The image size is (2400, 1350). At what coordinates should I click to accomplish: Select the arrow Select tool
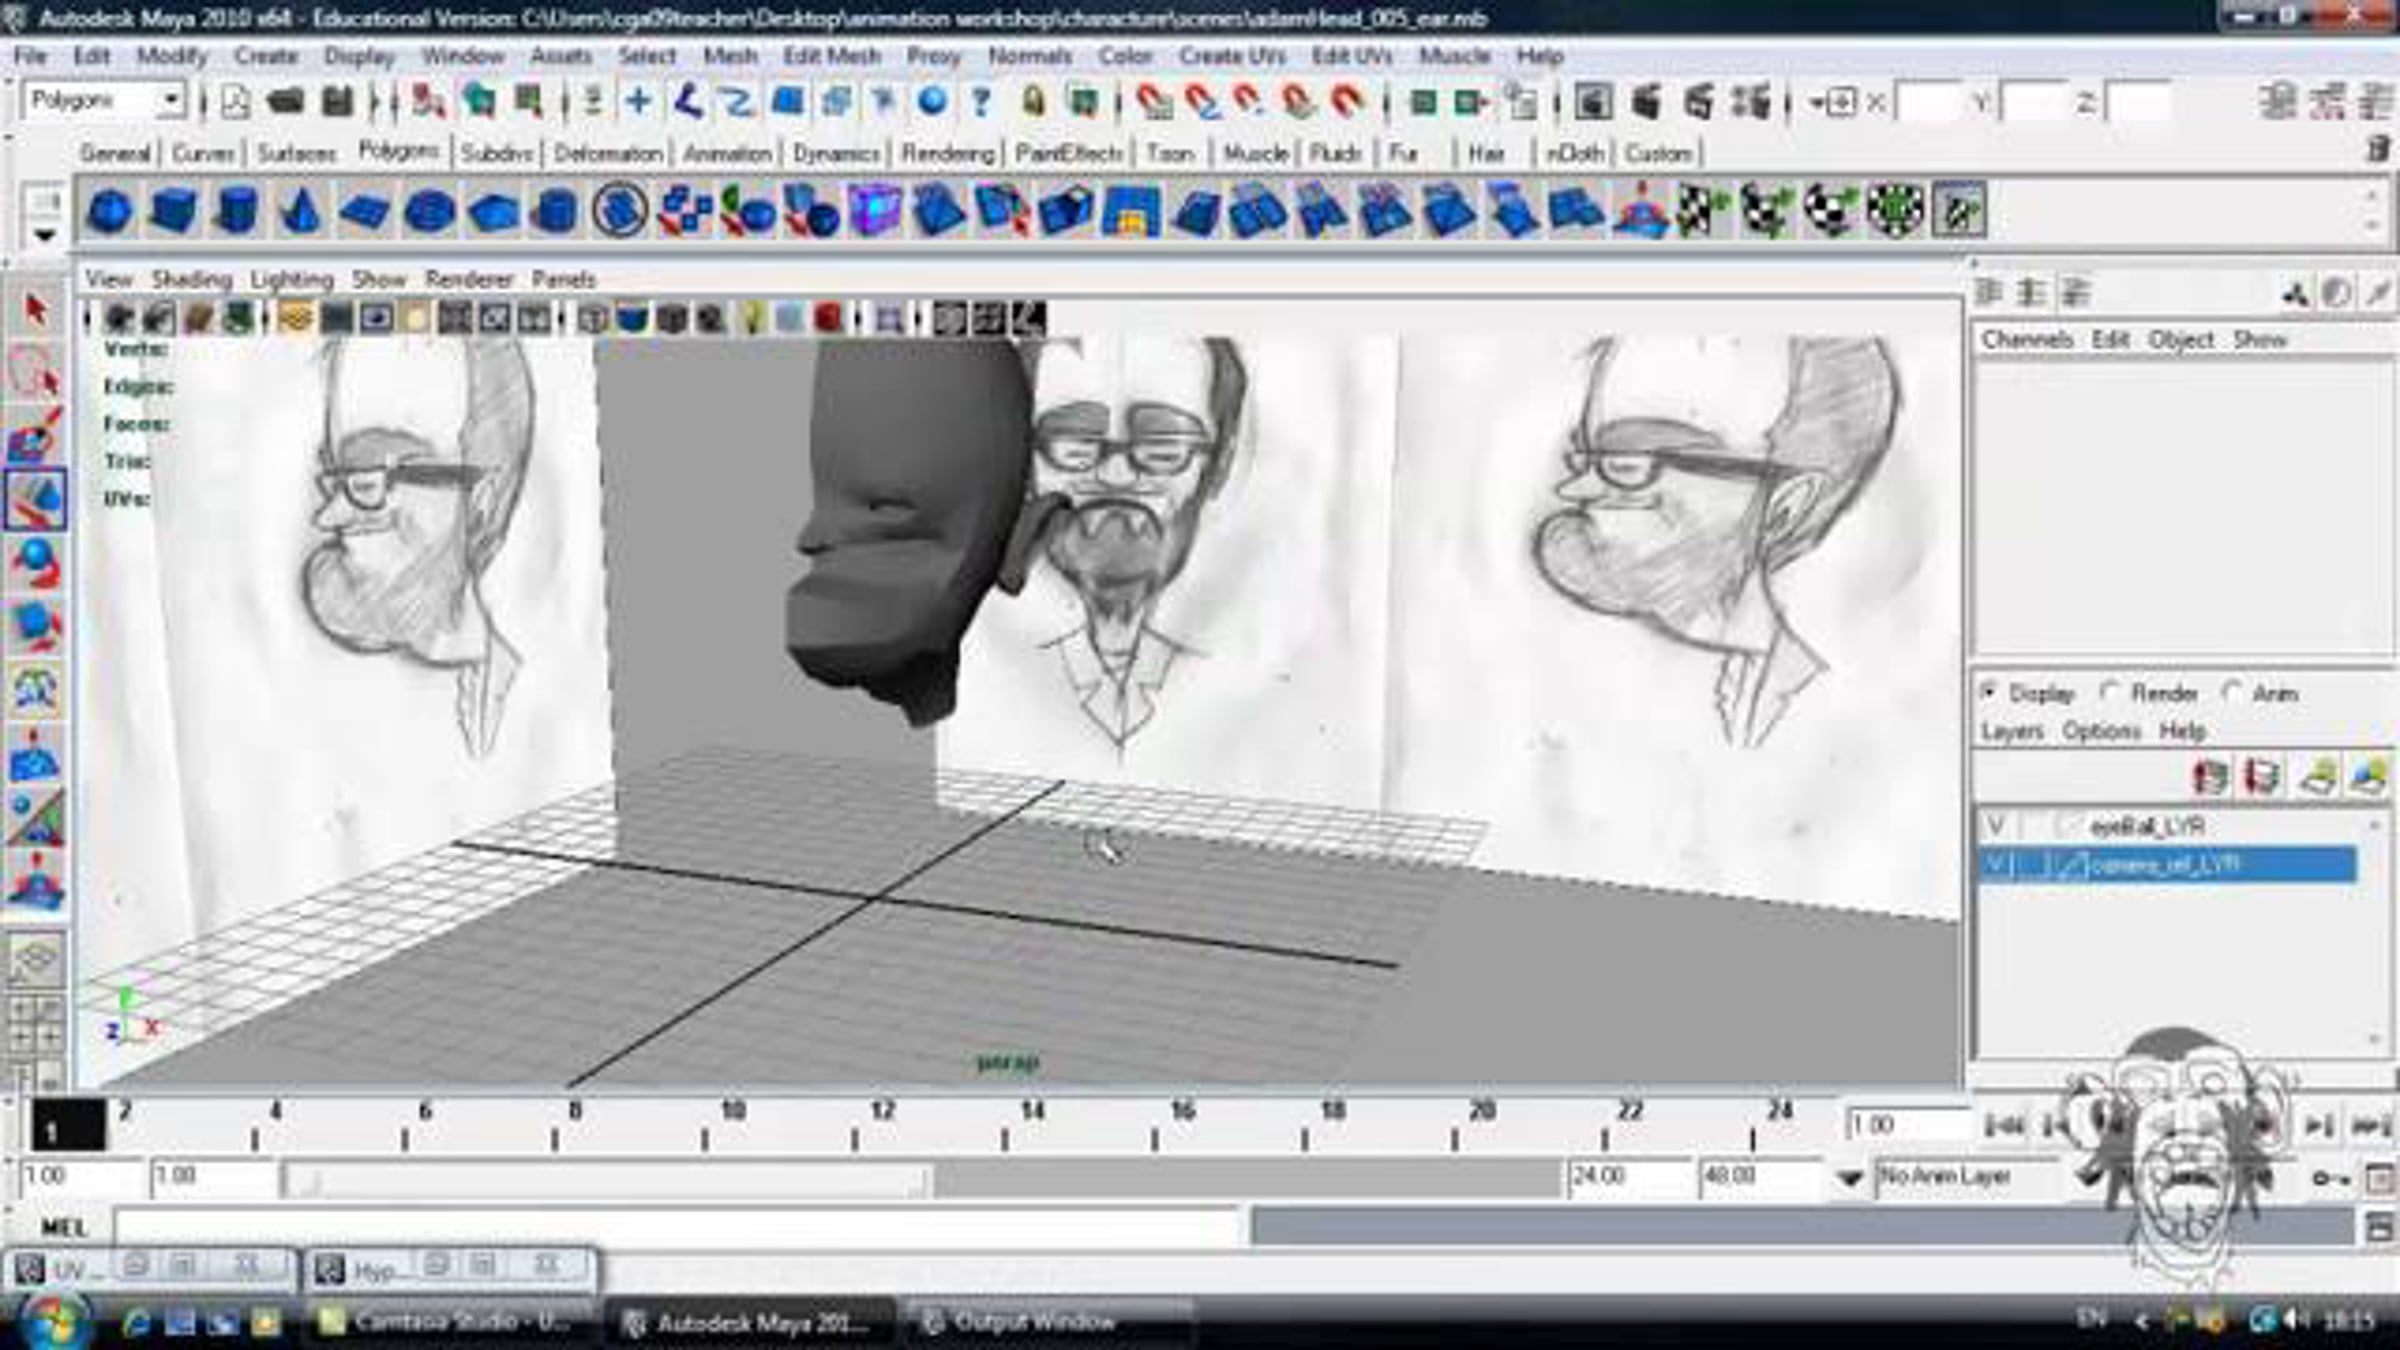37,310
